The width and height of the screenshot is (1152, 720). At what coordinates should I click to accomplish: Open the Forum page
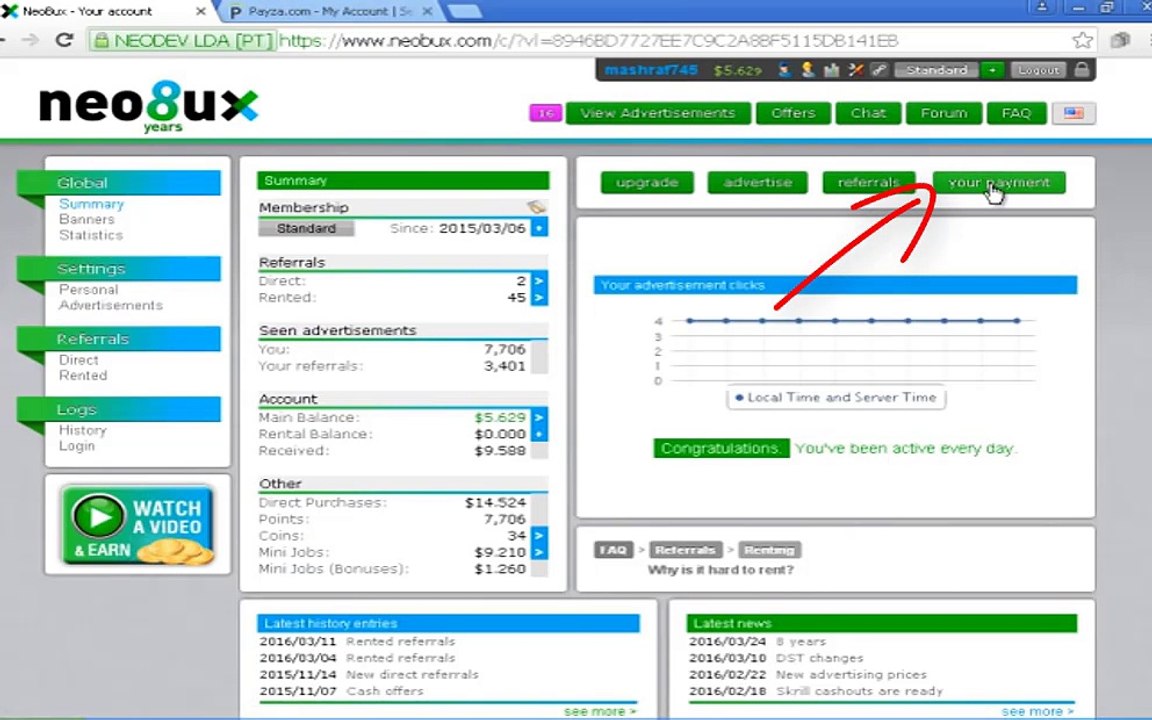(944, 113)
